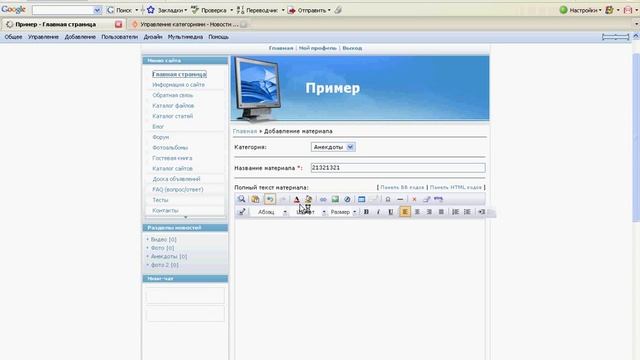Apply bold formatting with B button

tap(366, 212)
